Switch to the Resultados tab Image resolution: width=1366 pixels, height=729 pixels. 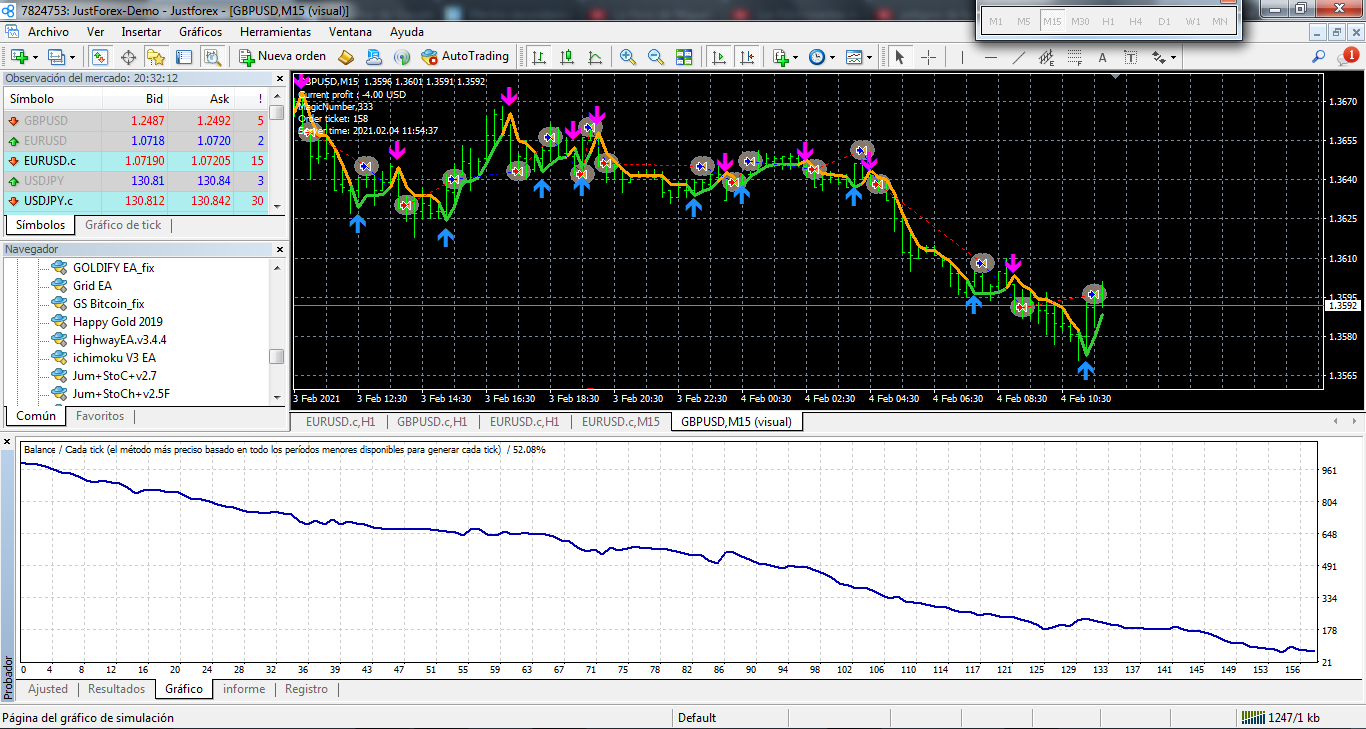pyautogui.click(x=116, y=689)
